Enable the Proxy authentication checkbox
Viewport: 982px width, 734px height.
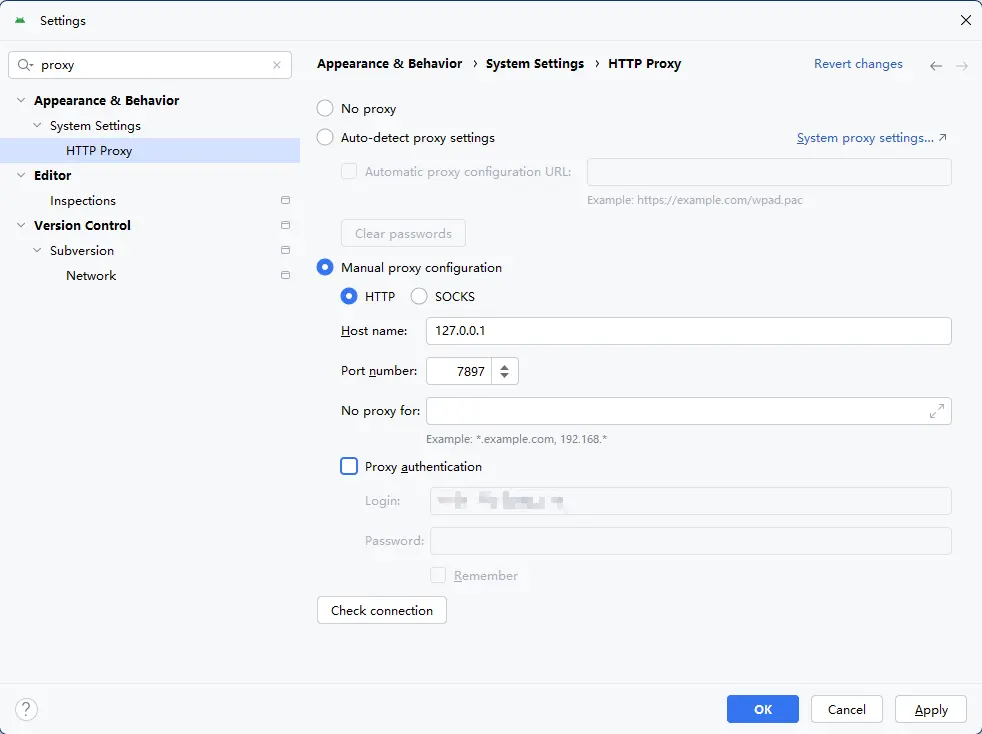pos(349,466)
